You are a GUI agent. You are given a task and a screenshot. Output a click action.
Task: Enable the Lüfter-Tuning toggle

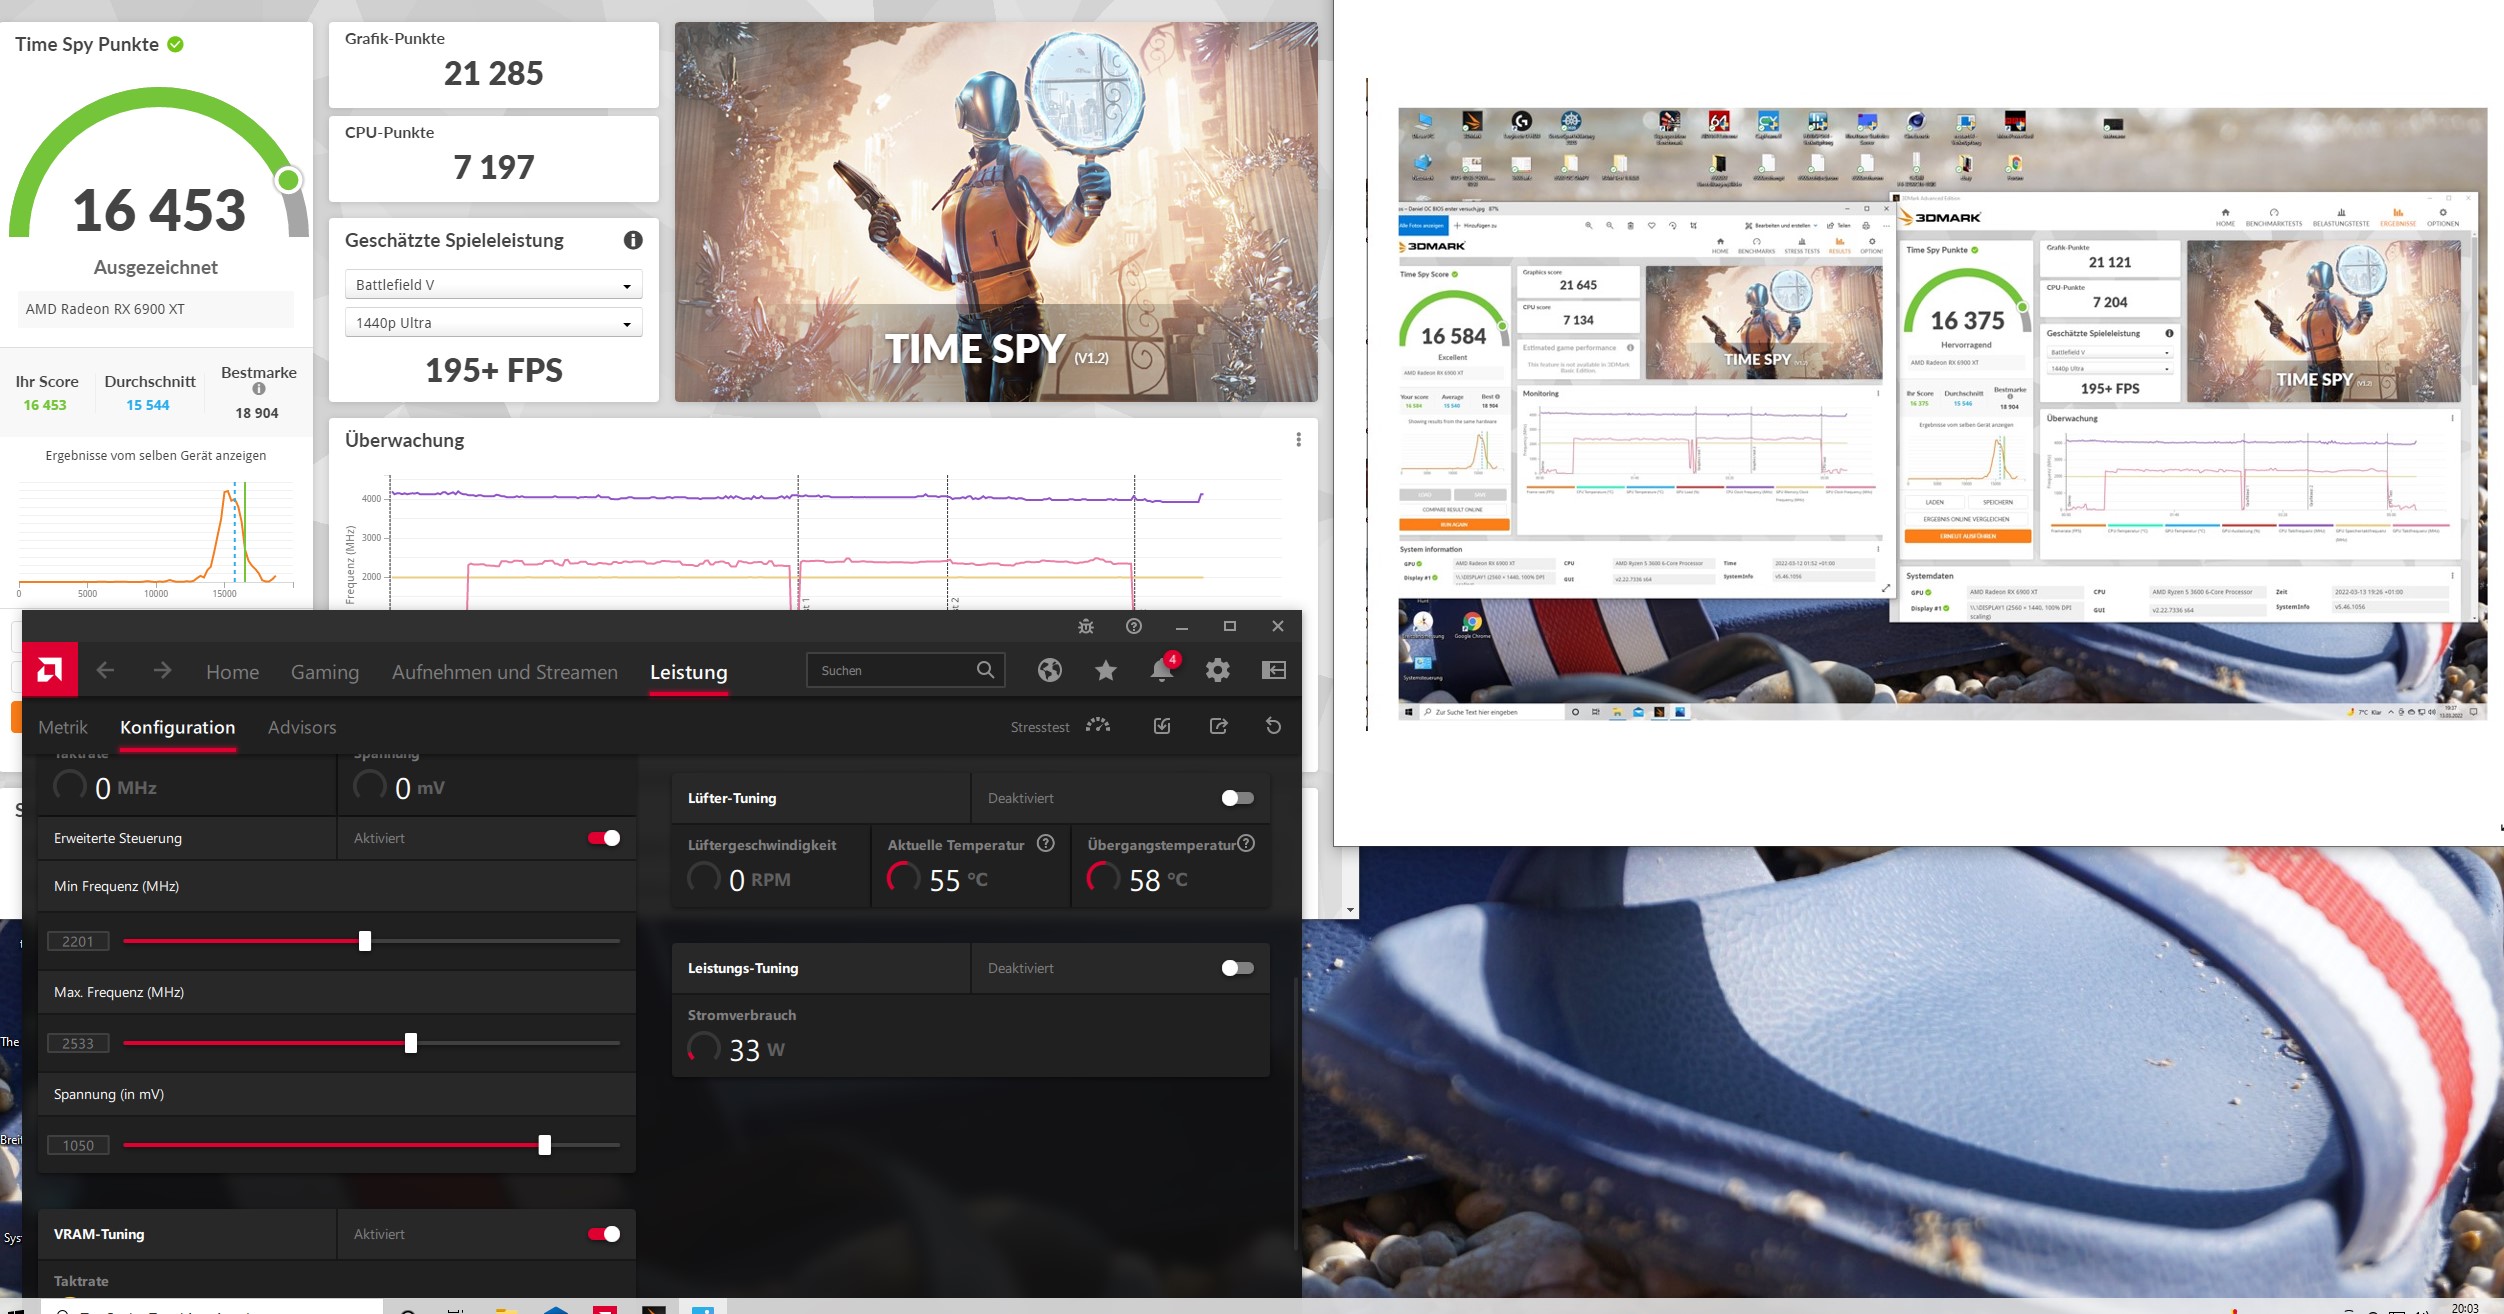(x=1237, y=798)
